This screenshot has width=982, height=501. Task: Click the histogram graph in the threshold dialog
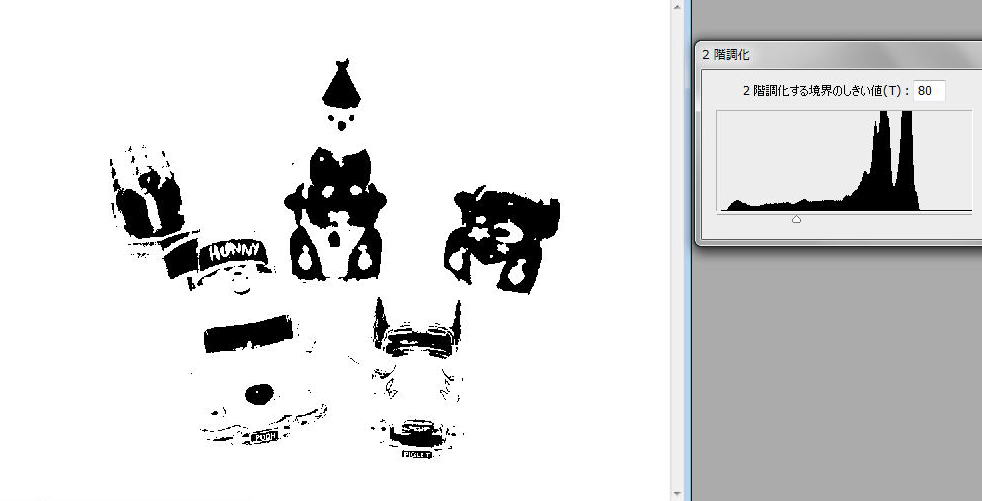pyautogui.click(x=844, y=161)
